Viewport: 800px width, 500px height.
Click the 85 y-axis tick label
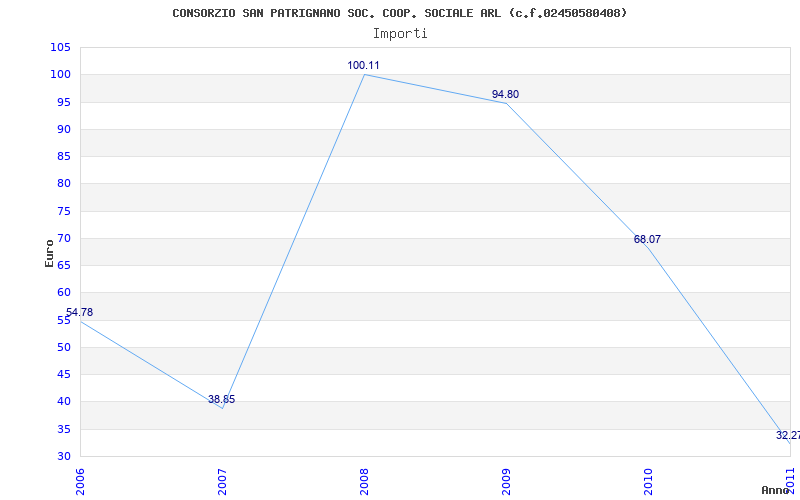[64, 156]
